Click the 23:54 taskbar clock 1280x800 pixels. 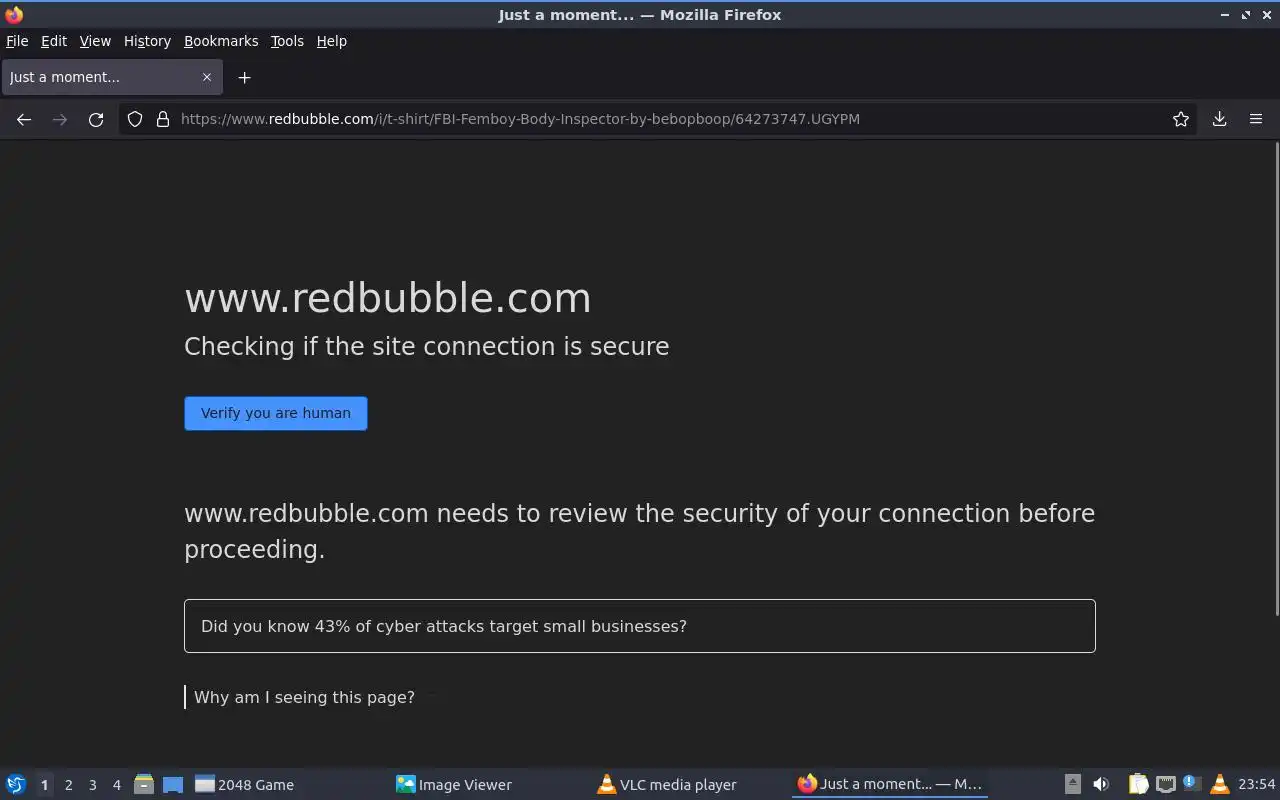point(1256,785)
